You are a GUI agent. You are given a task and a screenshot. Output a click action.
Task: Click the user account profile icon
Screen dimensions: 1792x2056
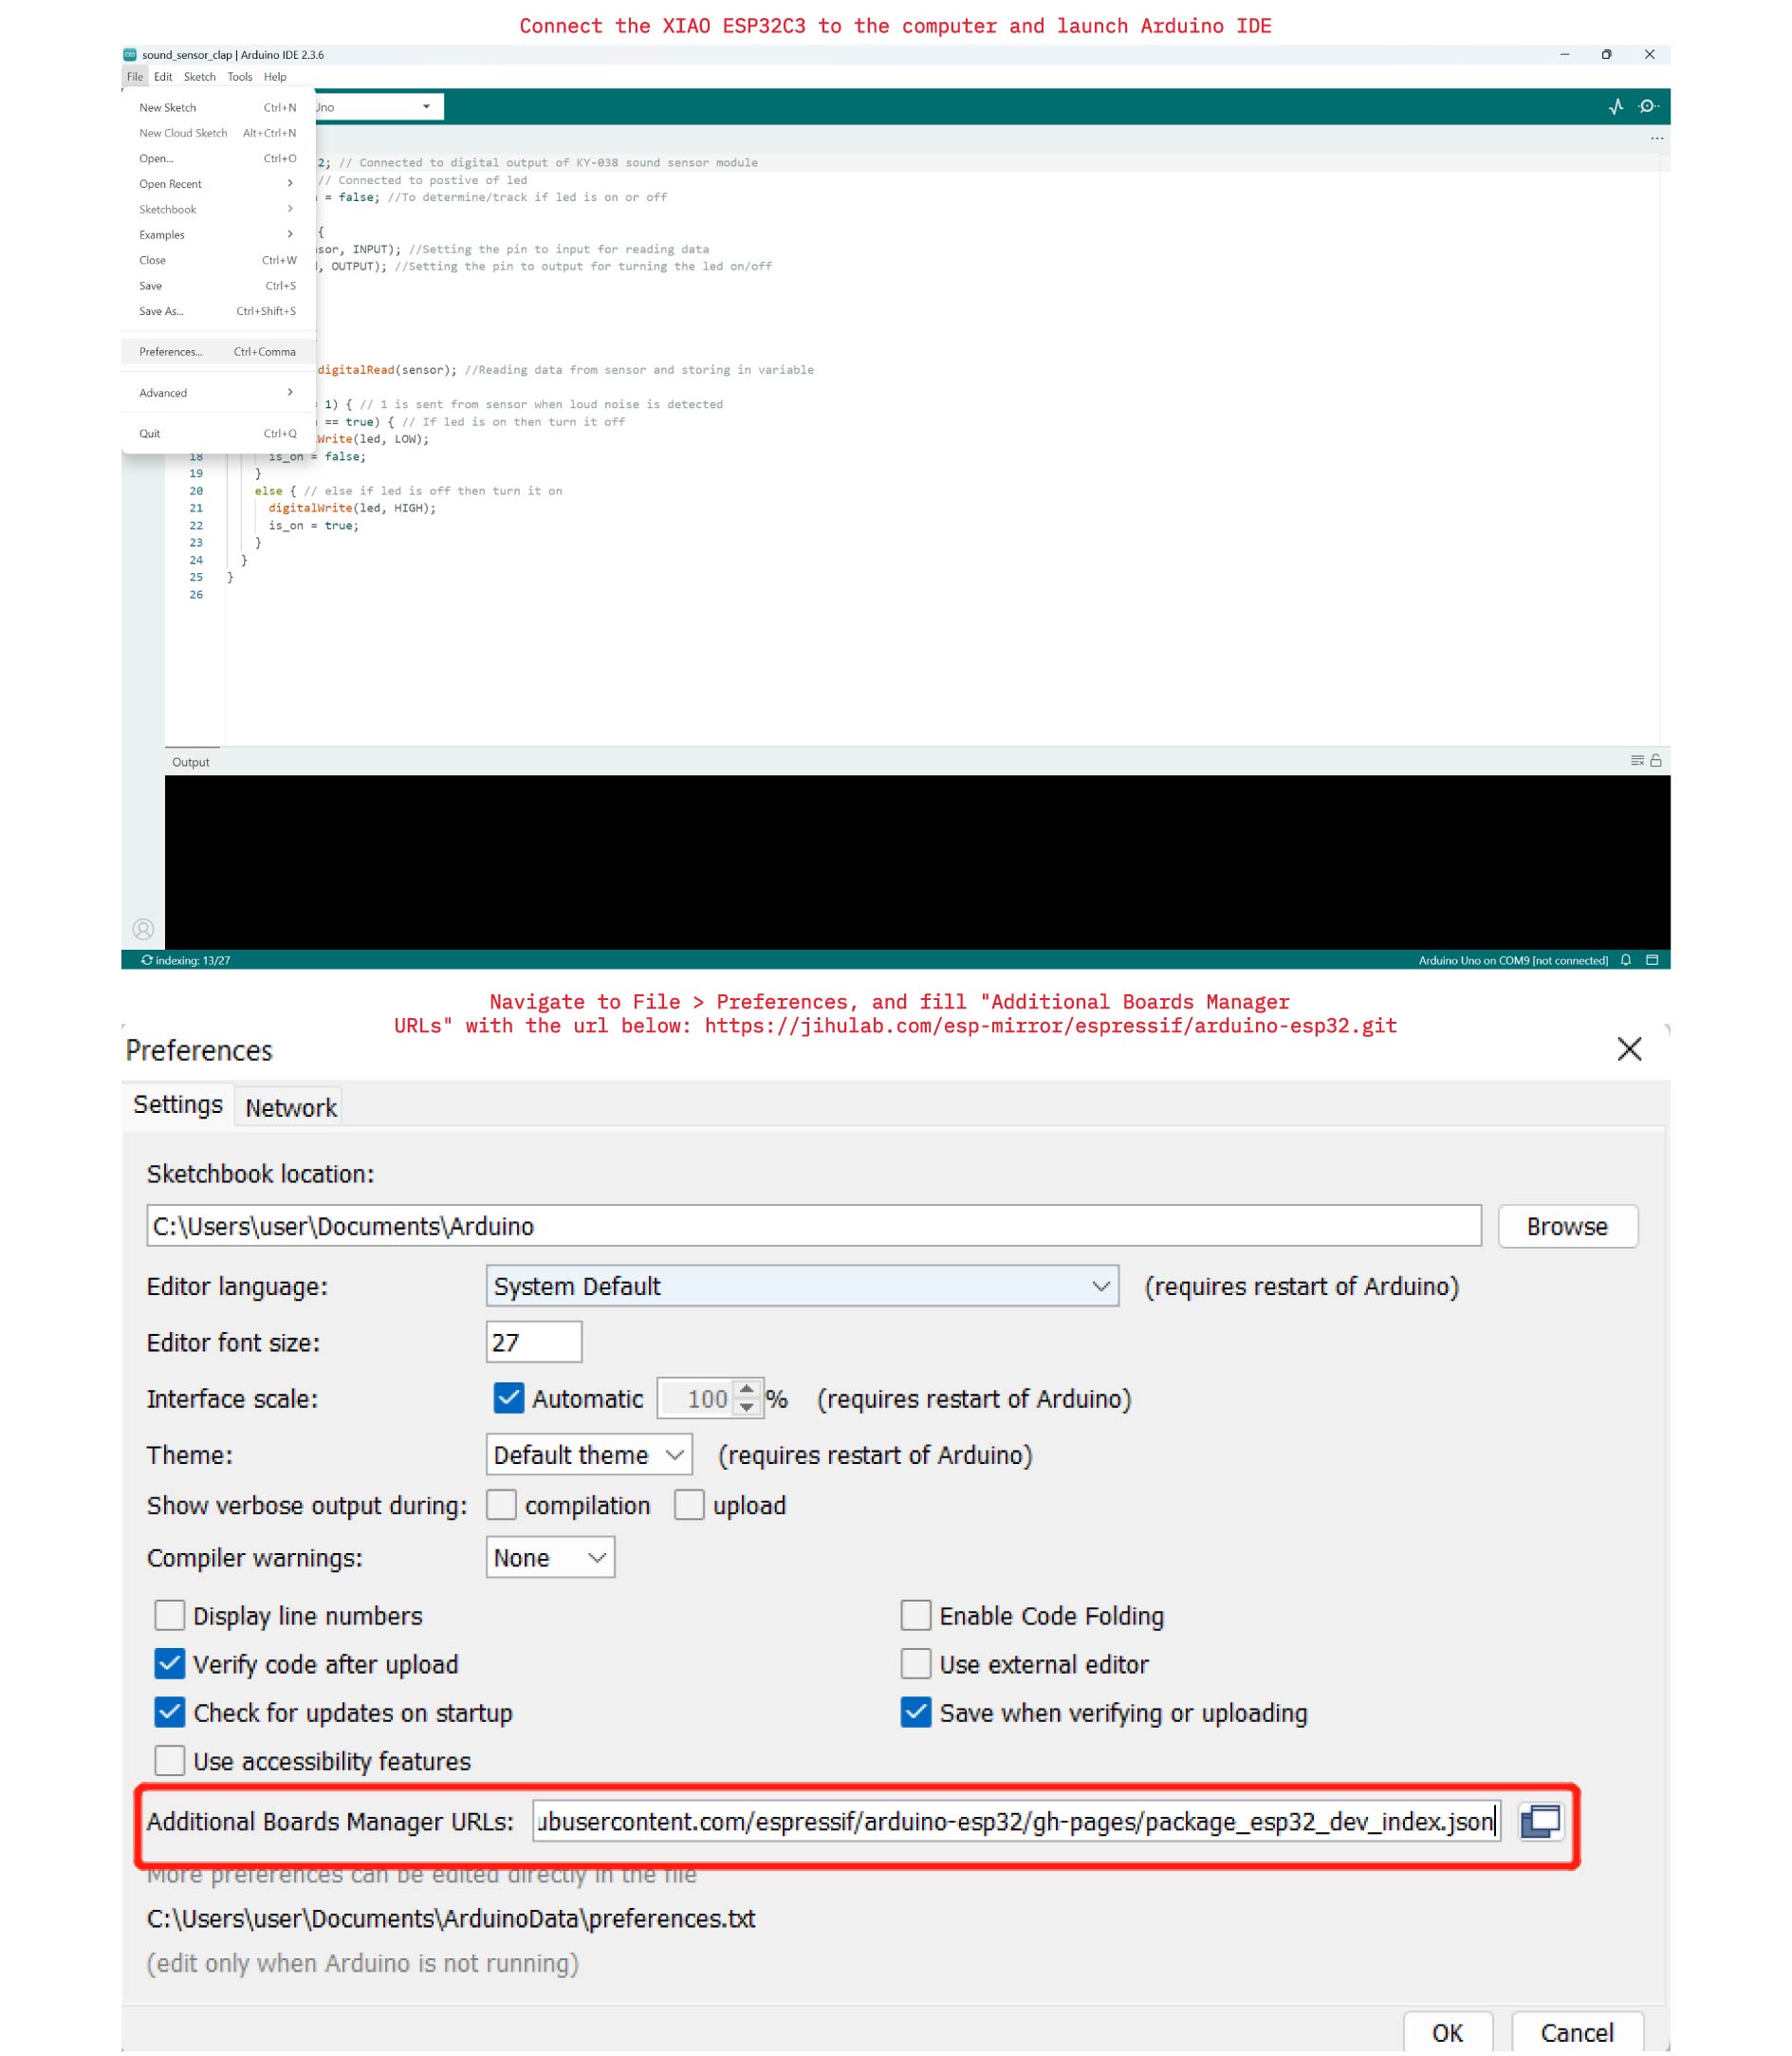coord(143,929)
